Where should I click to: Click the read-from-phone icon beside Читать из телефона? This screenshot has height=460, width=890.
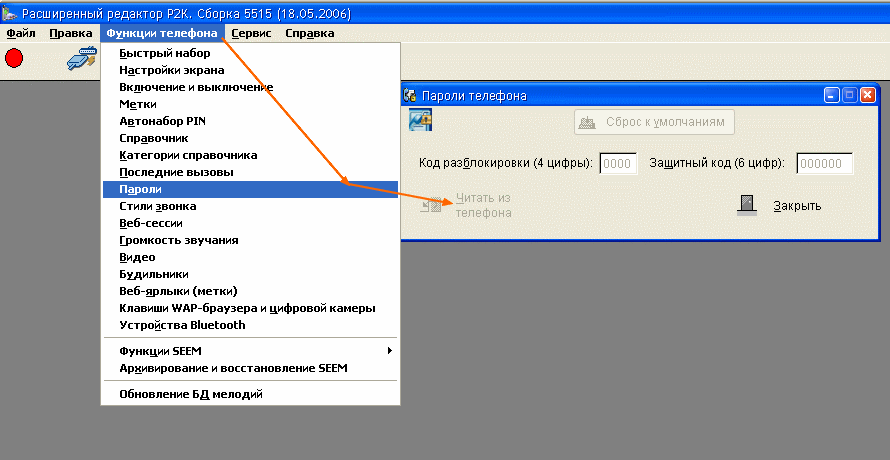pyautogui.click(x=431, y=205)
